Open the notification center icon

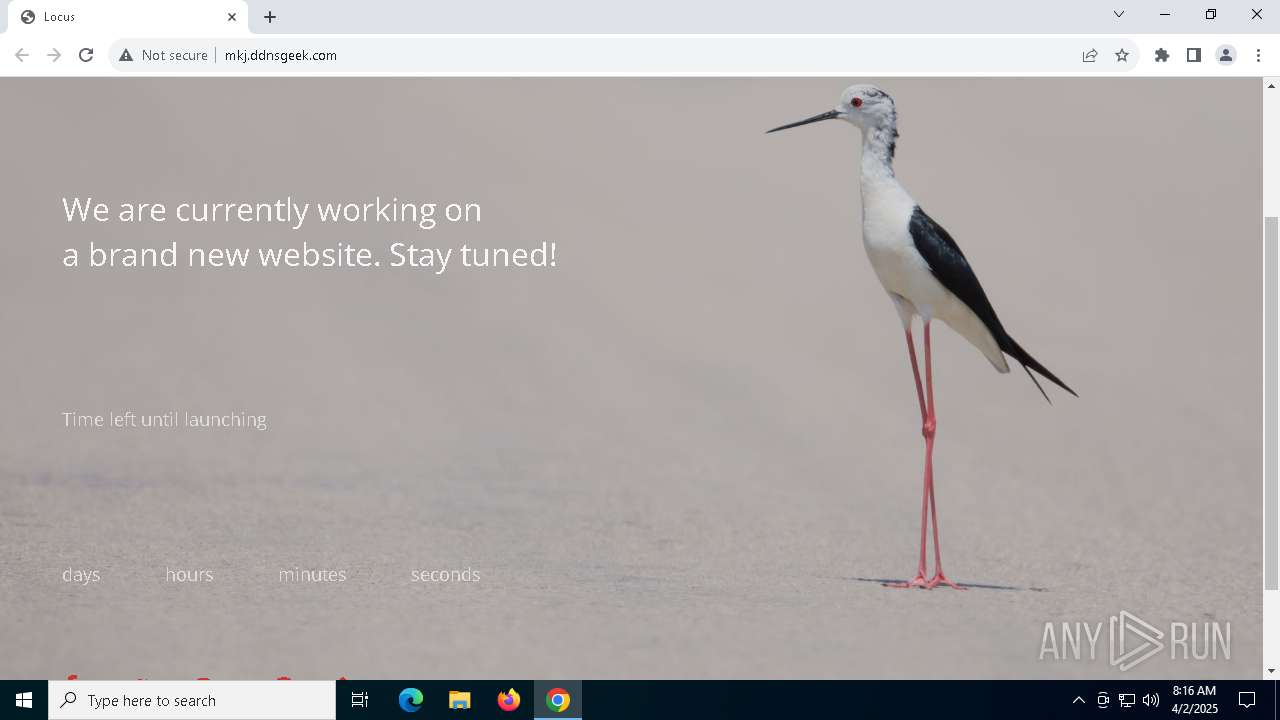(1247, 700)
